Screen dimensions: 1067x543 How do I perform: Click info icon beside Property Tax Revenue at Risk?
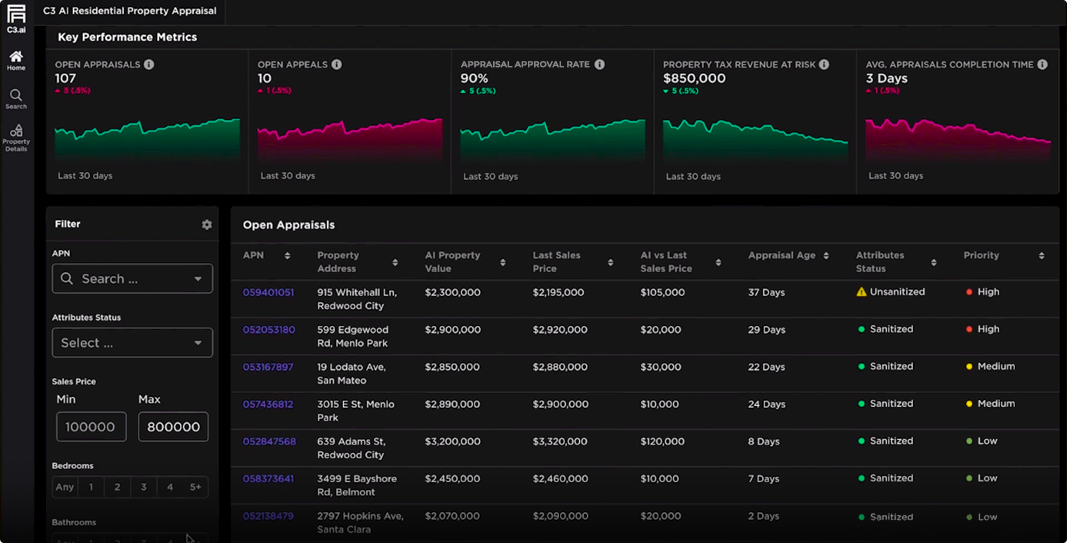824,65
